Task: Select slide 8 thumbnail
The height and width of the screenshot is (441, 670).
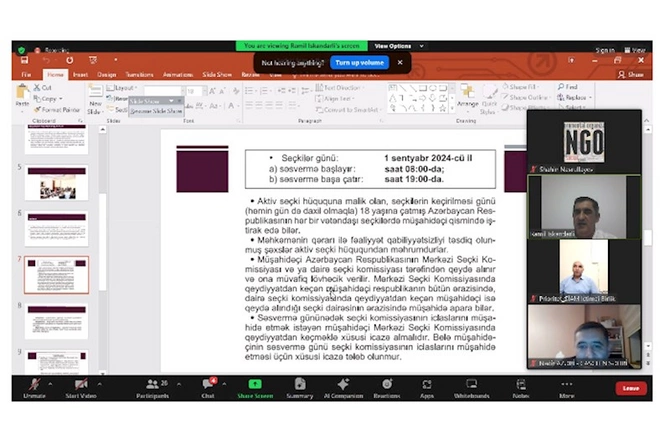Action: 57,321
